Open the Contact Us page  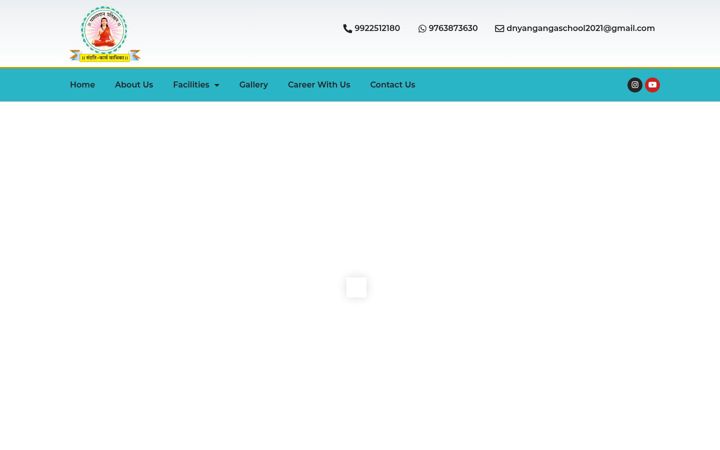click(x=393, y=85)
